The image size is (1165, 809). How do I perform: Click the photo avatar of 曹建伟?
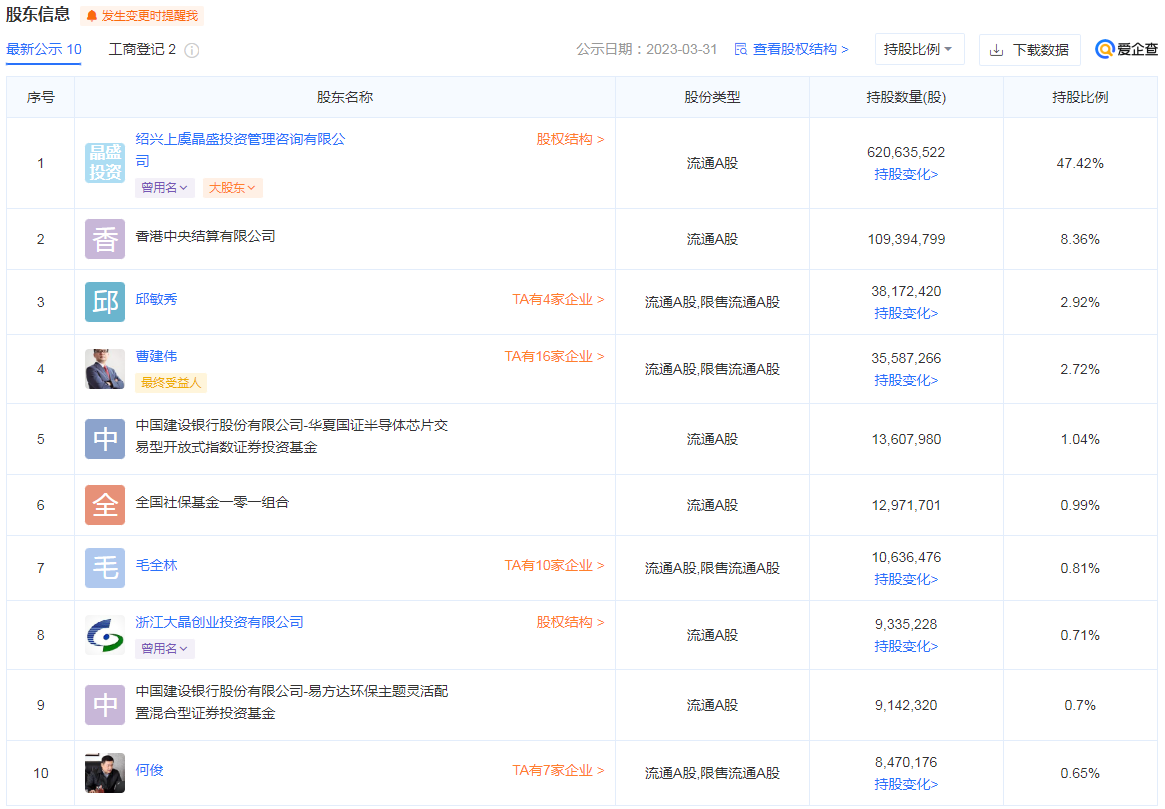click(105, 369)
